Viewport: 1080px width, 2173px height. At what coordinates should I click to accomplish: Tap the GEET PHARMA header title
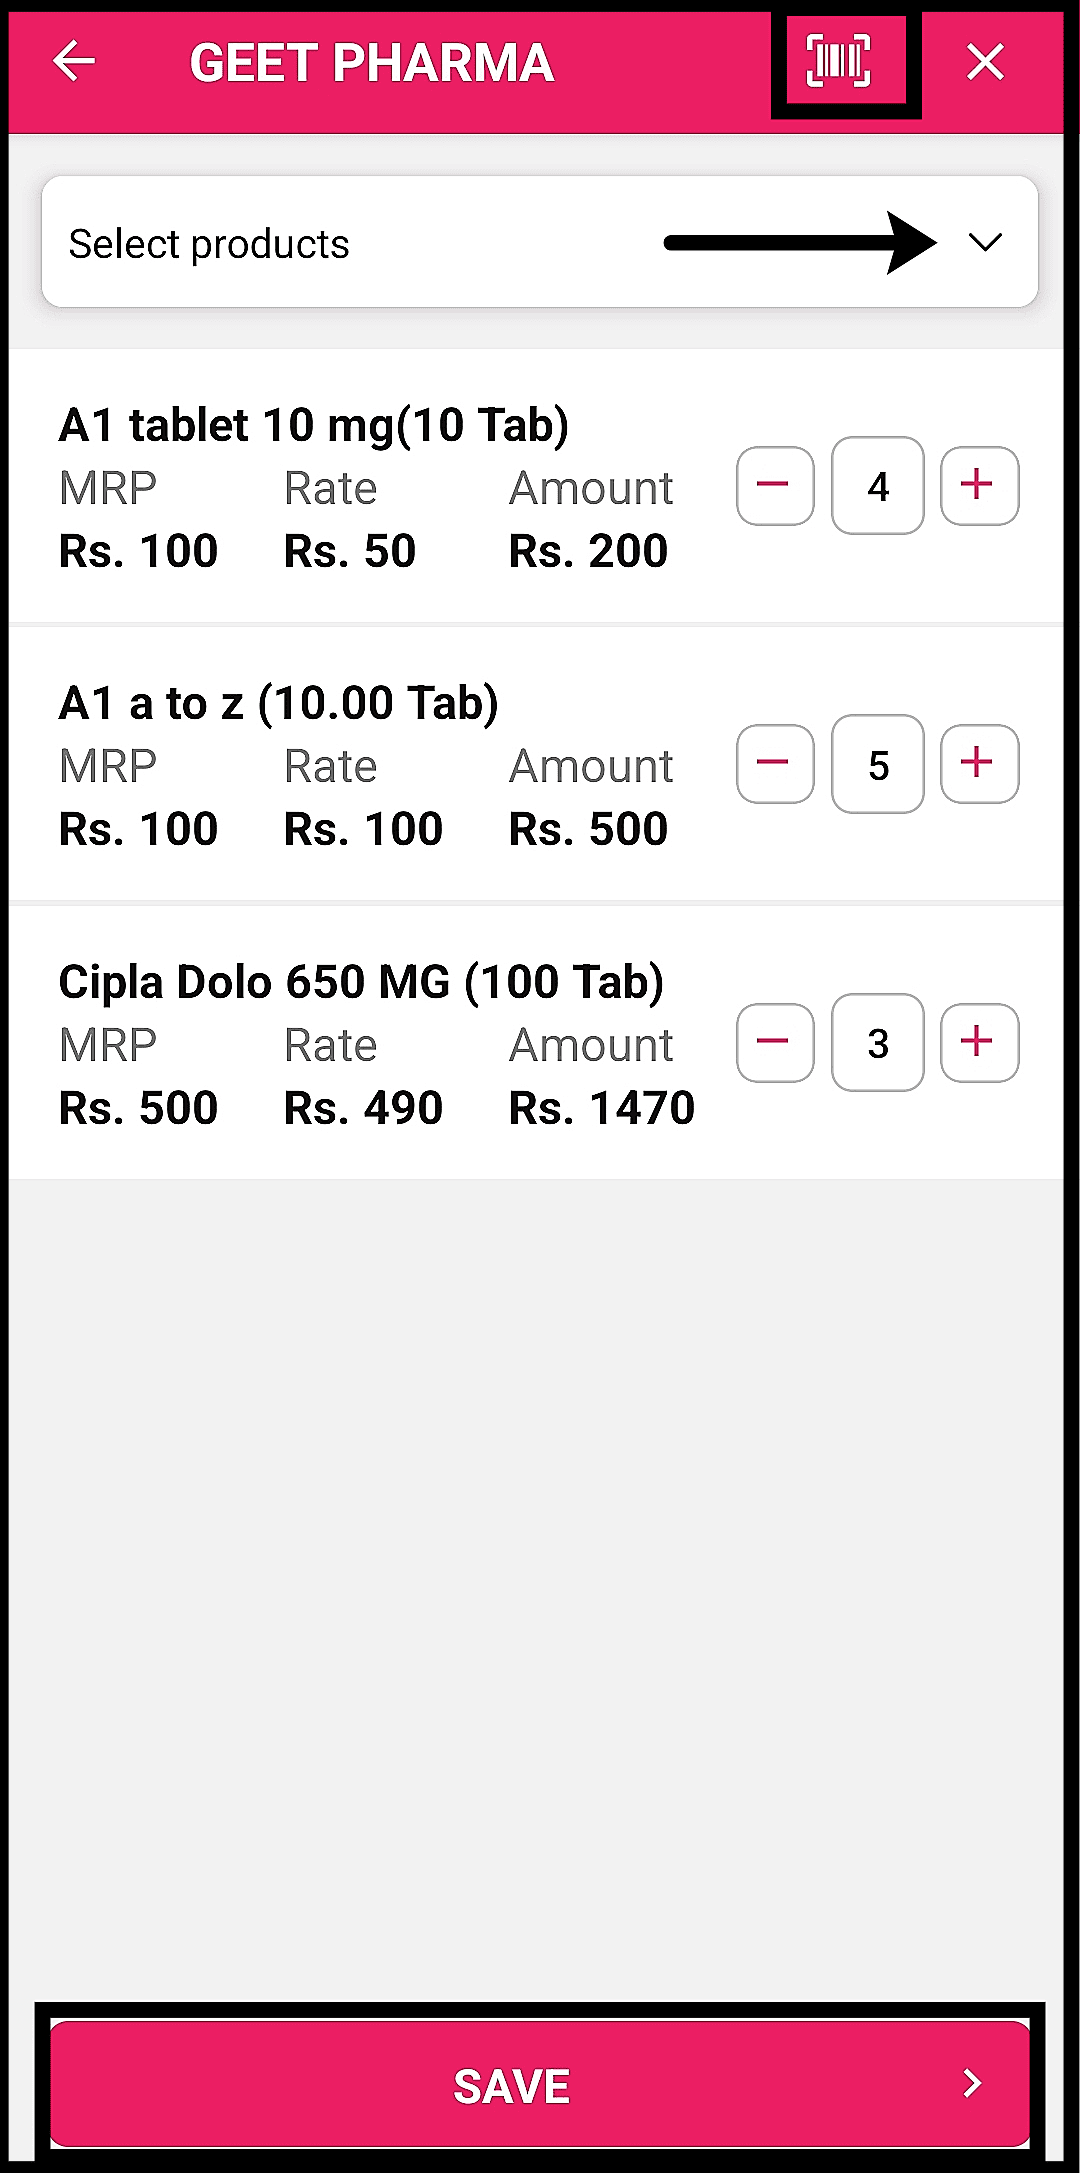(371, 63)
